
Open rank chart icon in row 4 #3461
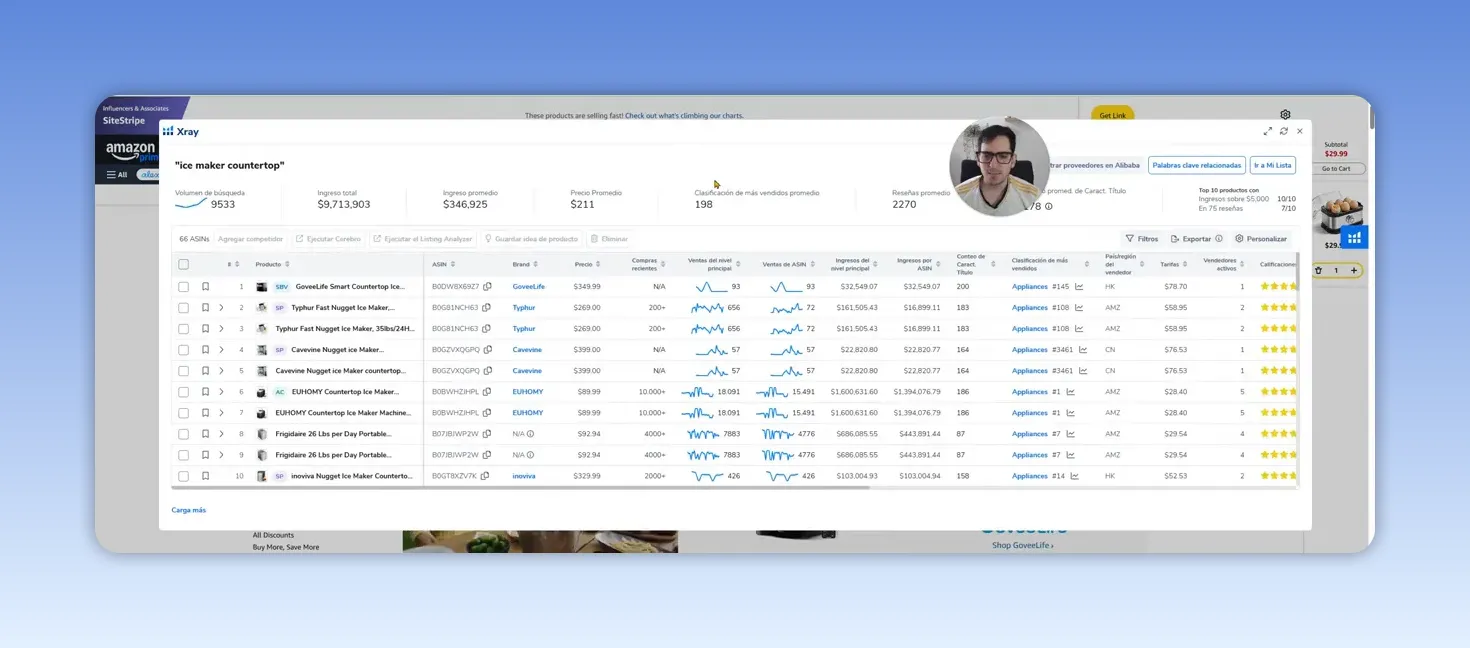(x=1083, y=350)
